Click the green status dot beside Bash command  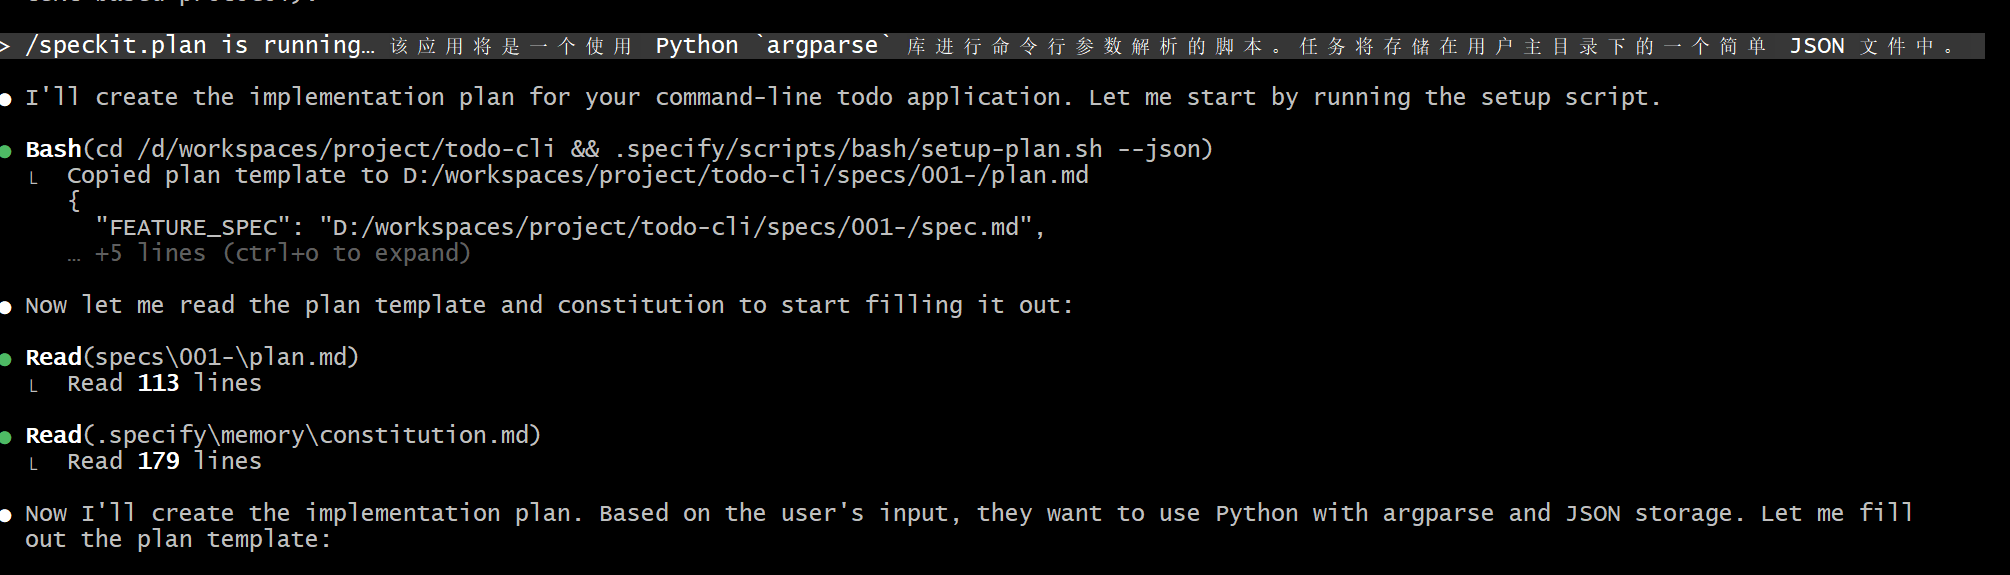tap(6, 151)
